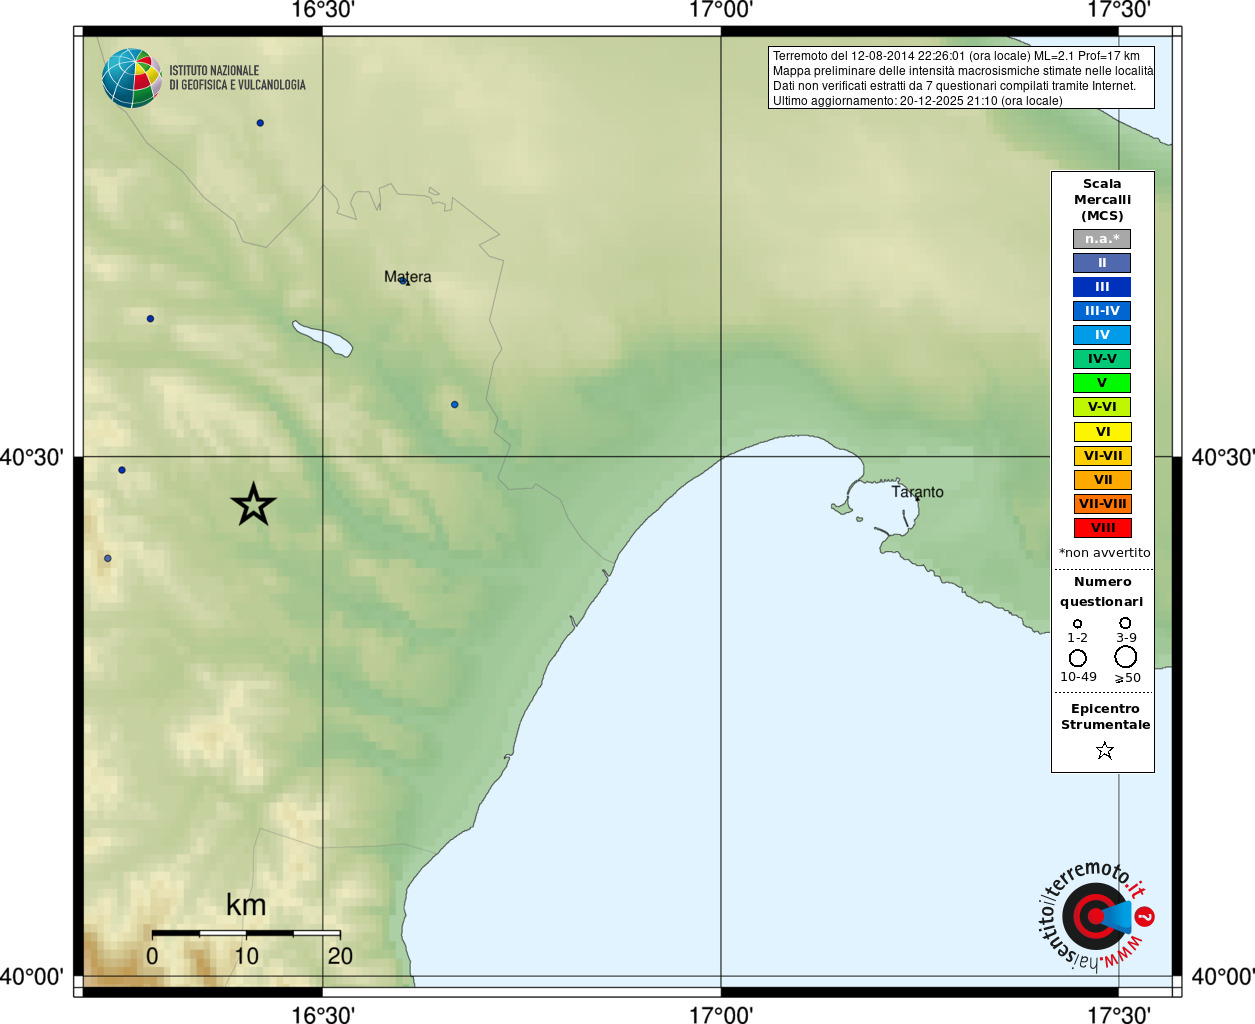This screenshot has height=1024, width=1255.
Task: Select the blue marker southeast of Matera
Action: click(454, 405)
